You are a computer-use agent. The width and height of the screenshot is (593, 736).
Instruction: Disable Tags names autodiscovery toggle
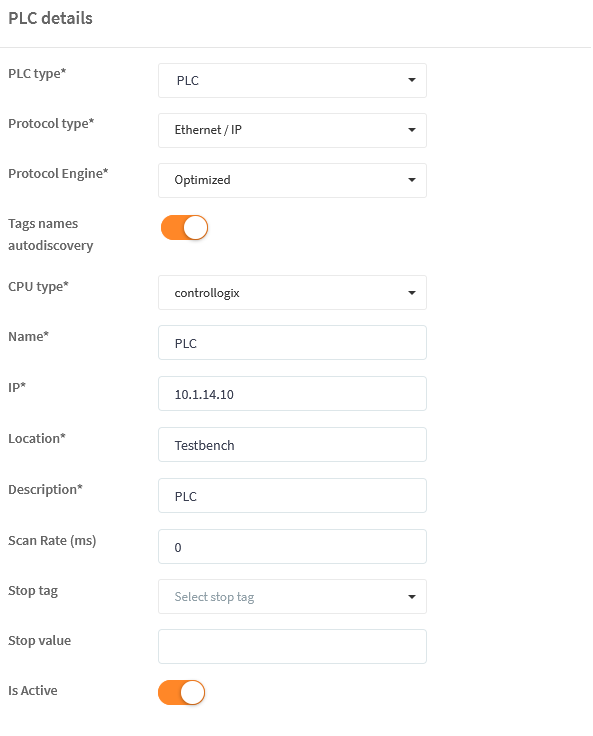[x=185, y=228]
